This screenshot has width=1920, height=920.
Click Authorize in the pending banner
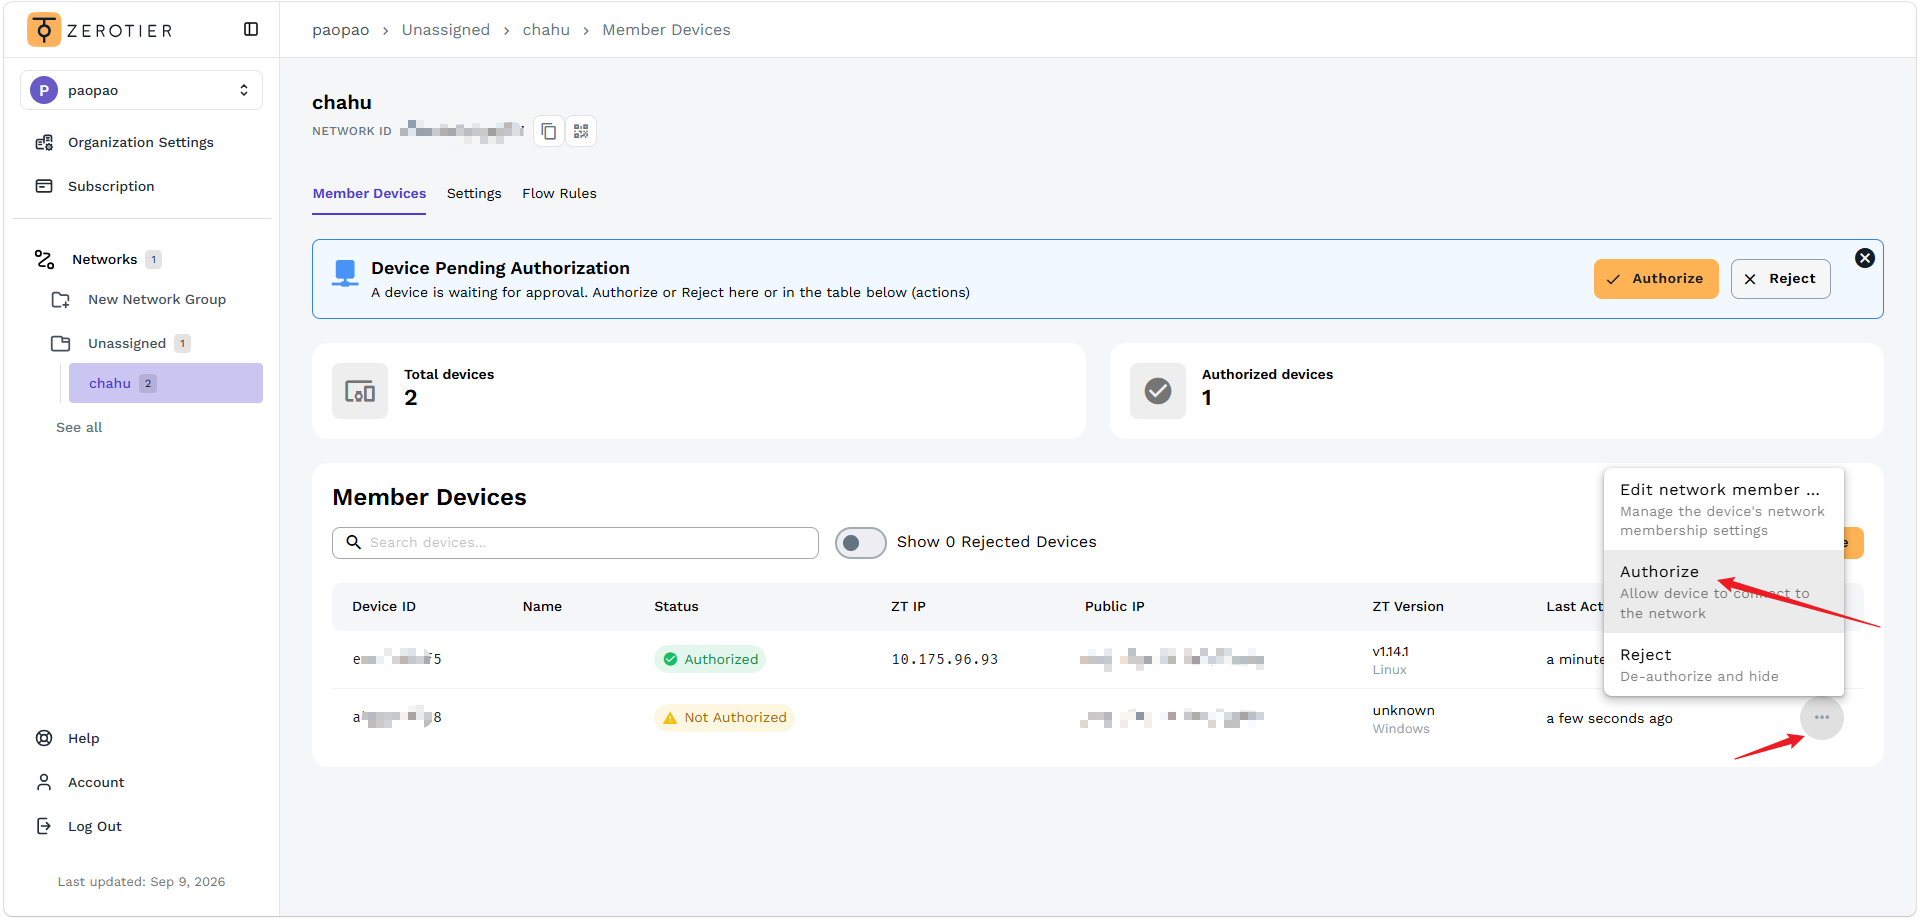pos(1656,279)
